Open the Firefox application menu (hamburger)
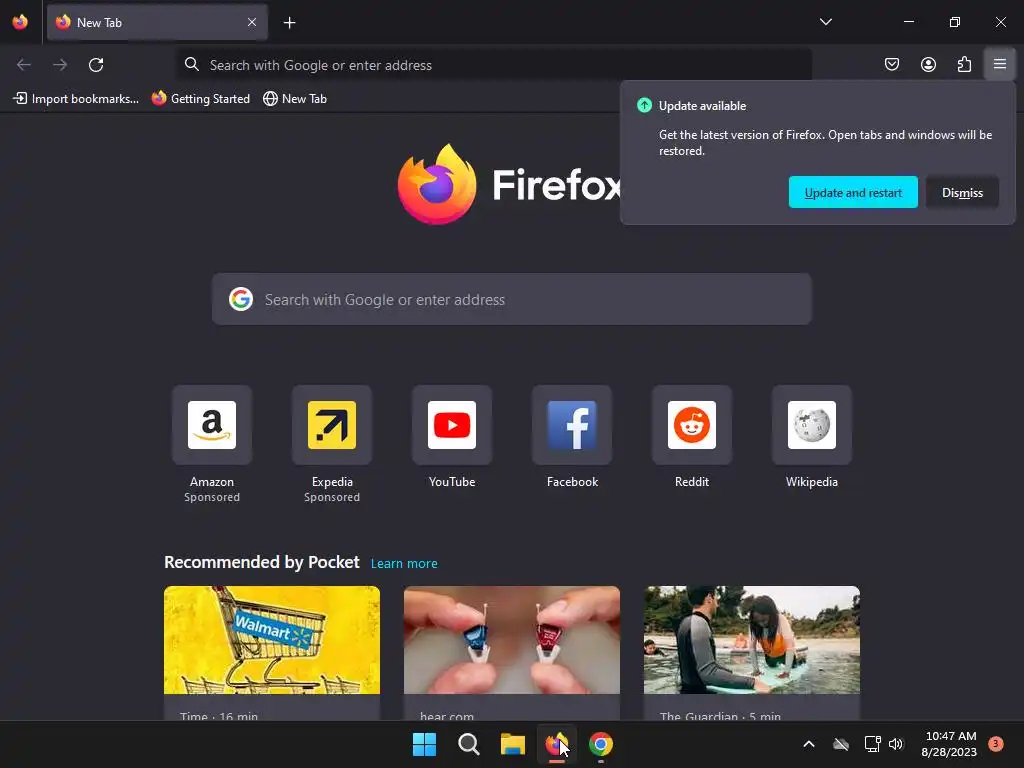The image size is (1024, 768). [x=999, y=64]
